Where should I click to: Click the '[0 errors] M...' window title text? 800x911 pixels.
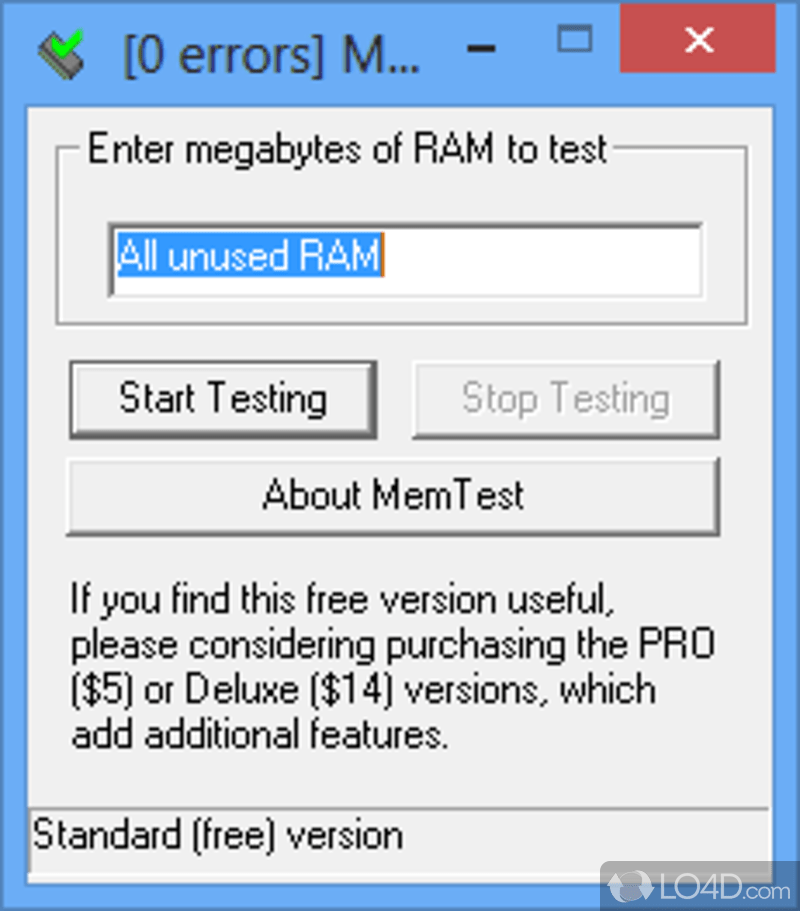271,56
